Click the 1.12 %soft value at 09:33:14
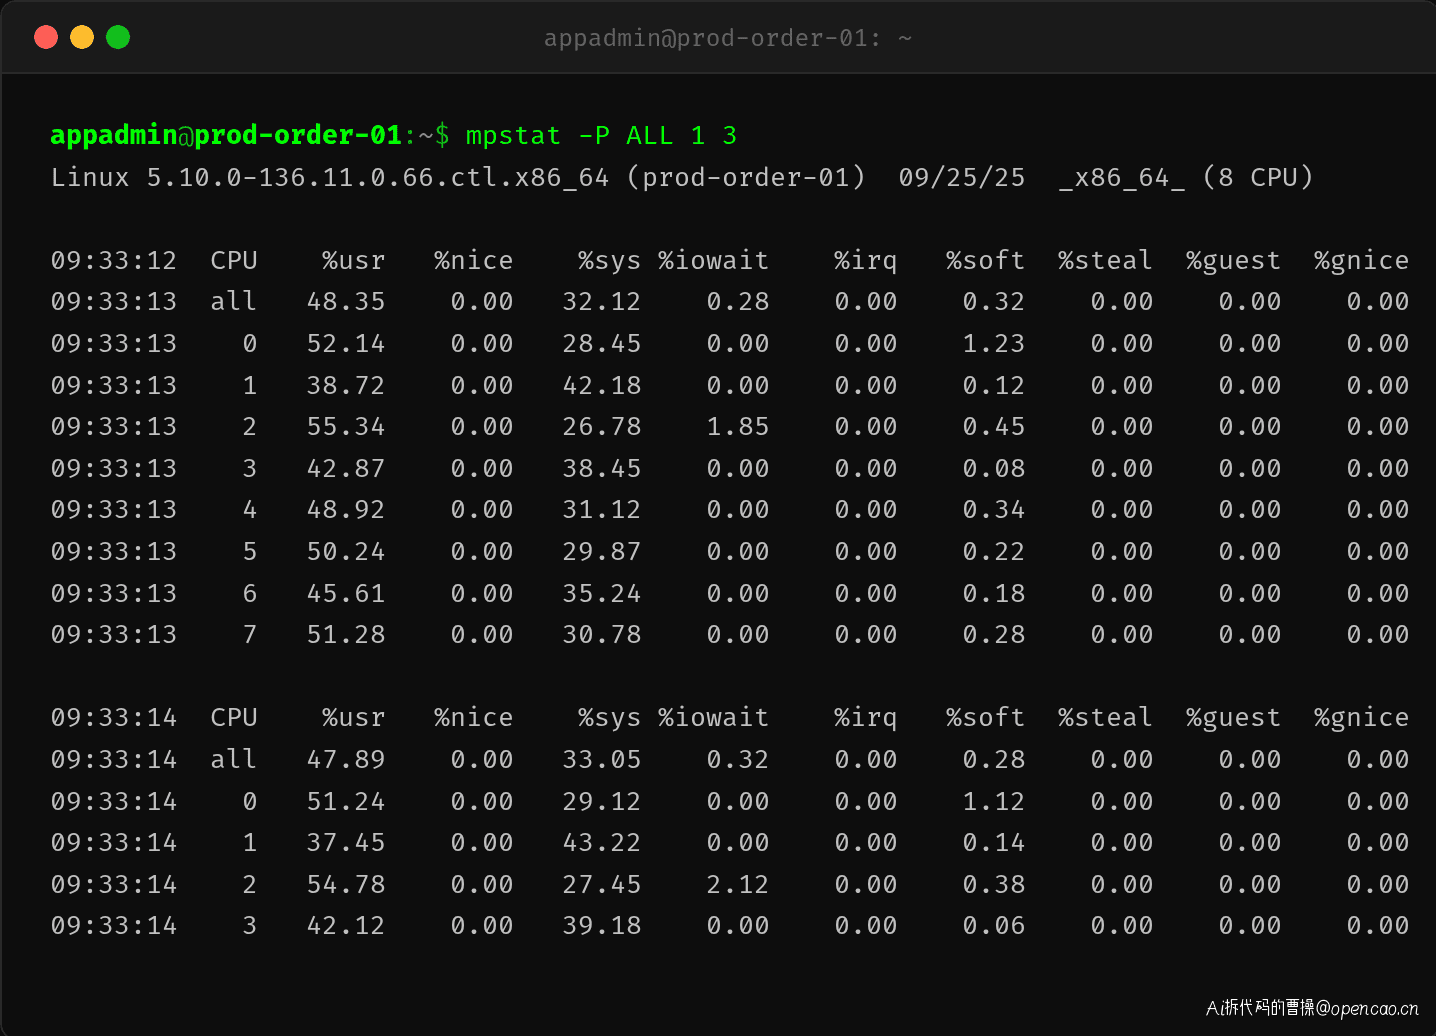This screenshot has width=1436, height=1036. tap(993, 801)
